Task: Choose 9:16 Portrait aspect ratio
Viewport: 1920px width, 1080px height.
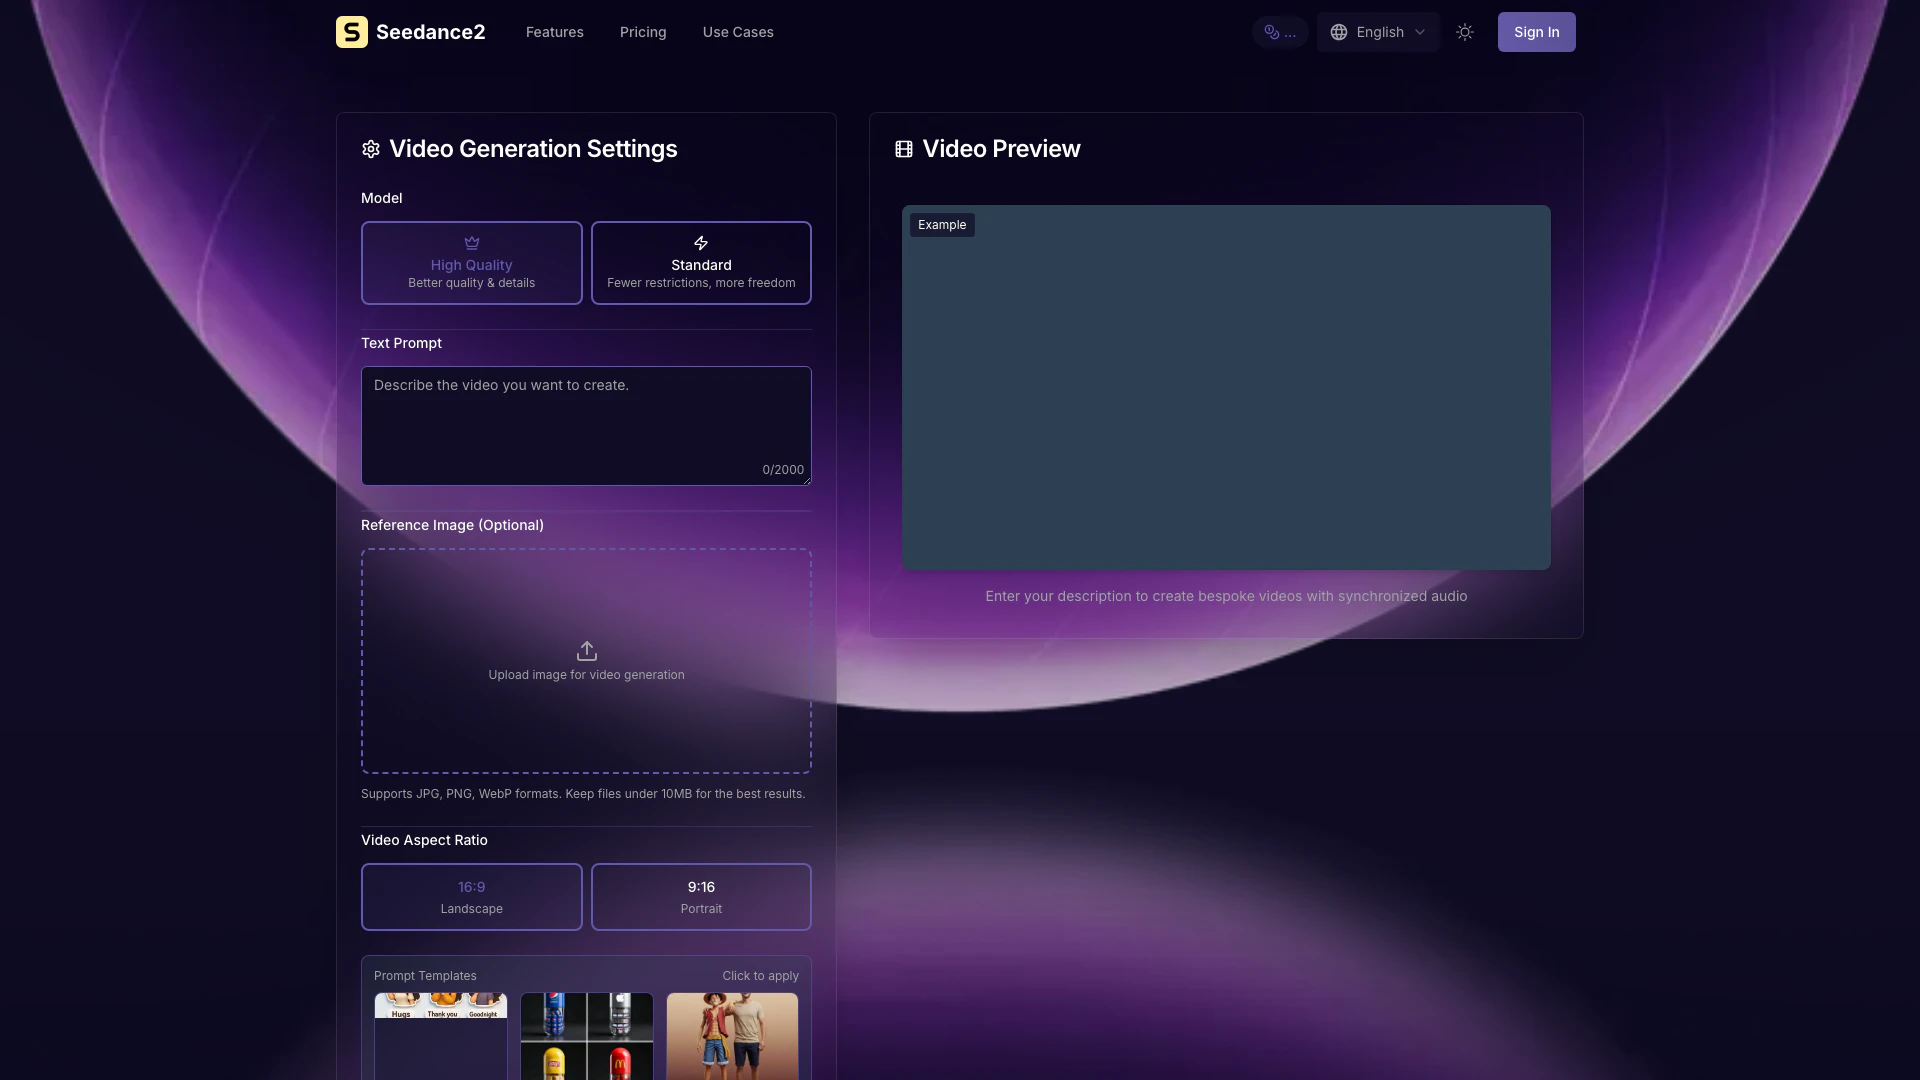Action: [701, 897]
